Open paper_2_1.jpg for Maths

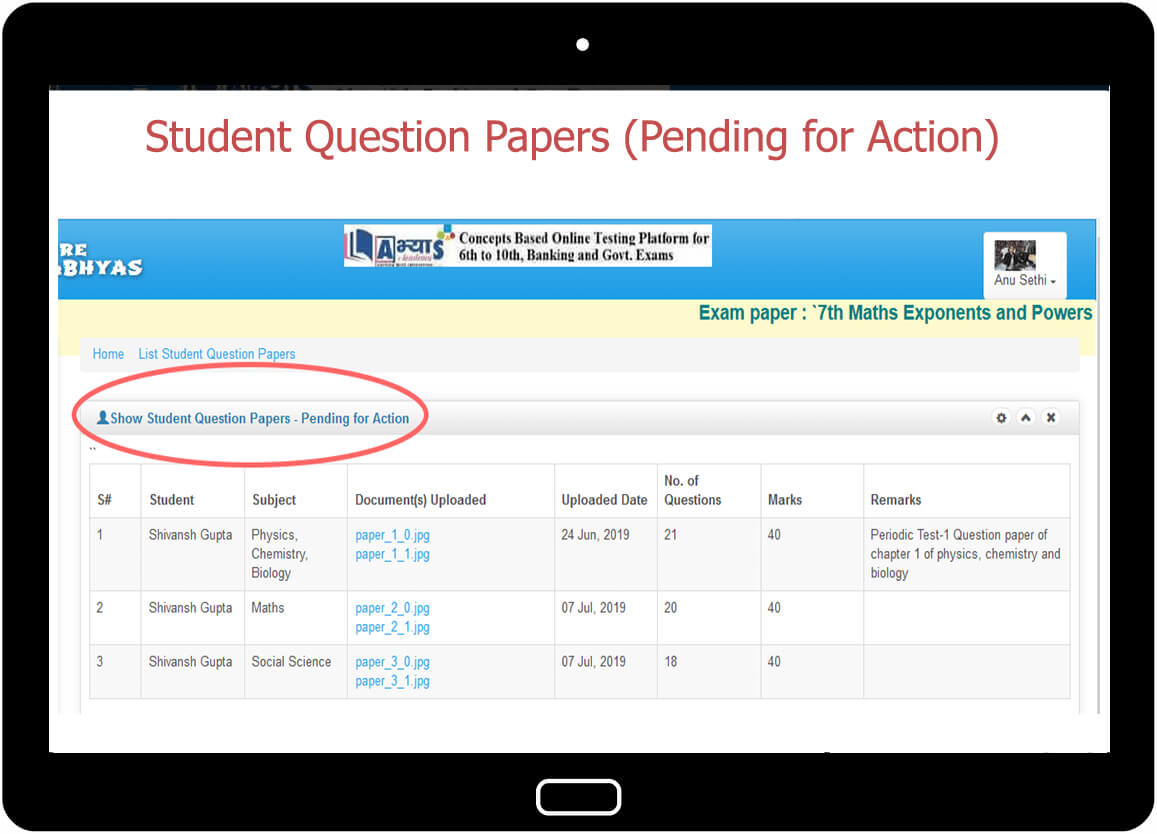392,628
